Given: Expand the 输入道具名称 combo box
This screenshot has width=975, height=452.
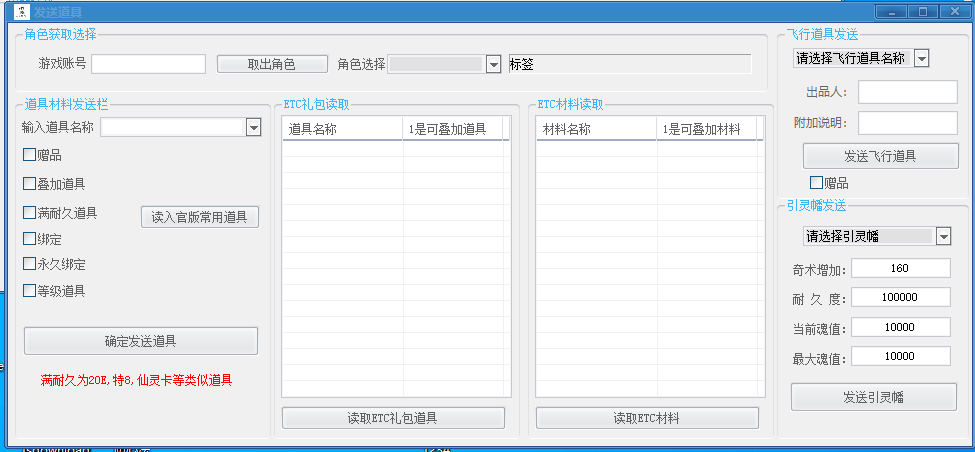Looking at the screenshot, I should (253, 127).
